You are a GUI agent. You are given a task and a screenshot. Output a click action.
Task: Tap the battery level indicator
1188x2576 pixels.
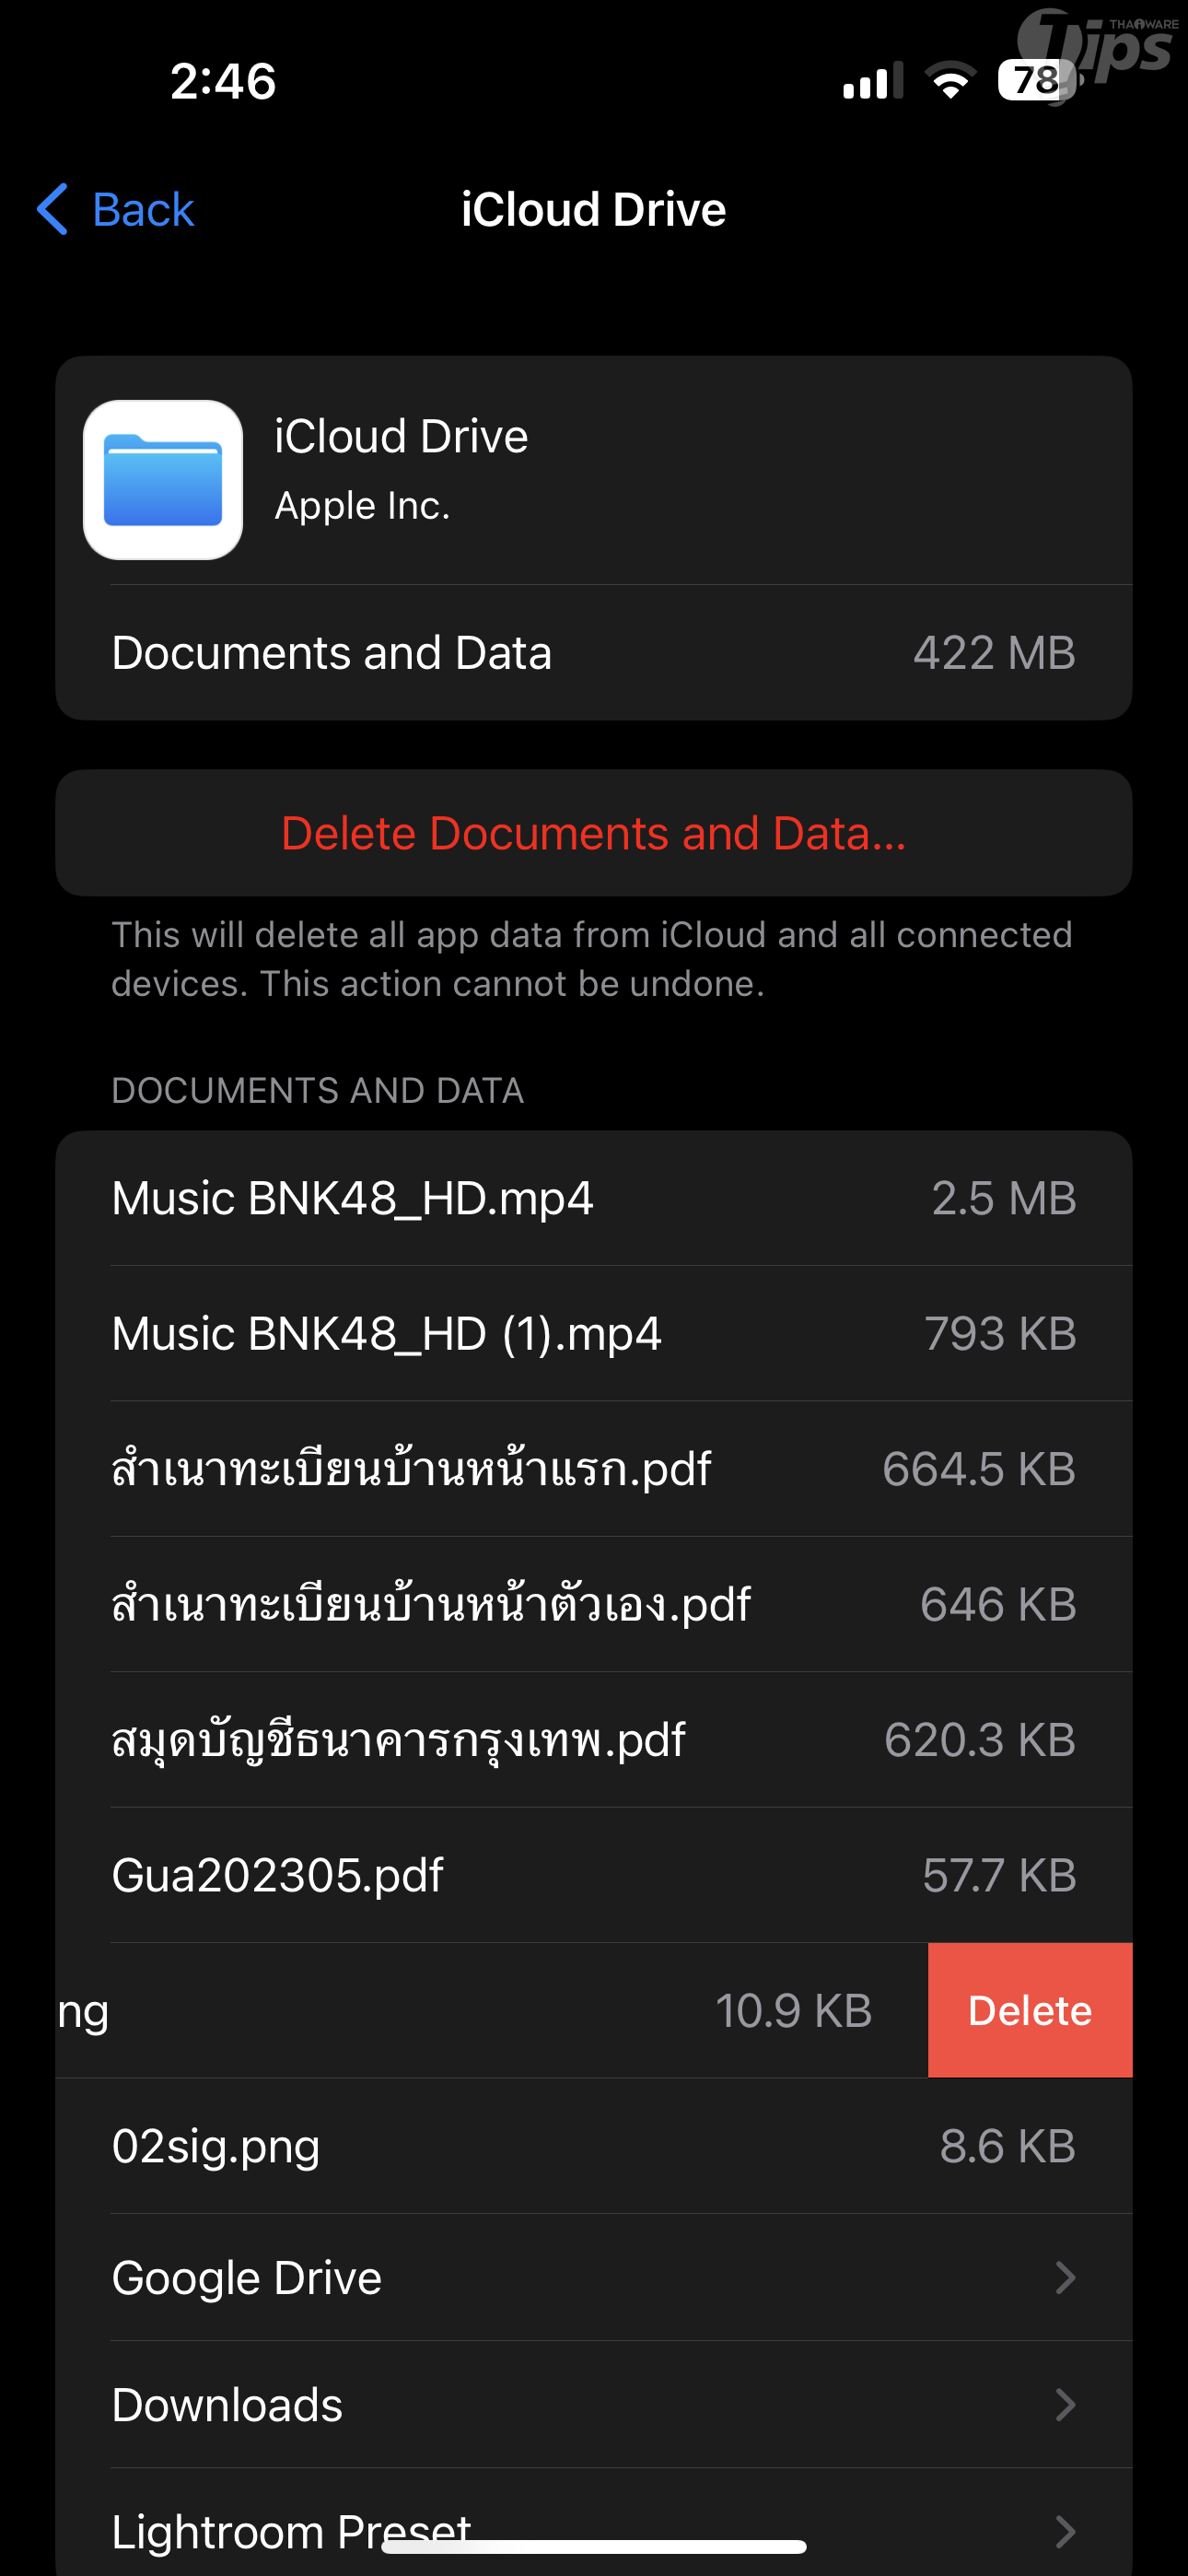click(x=1036, y=80)
